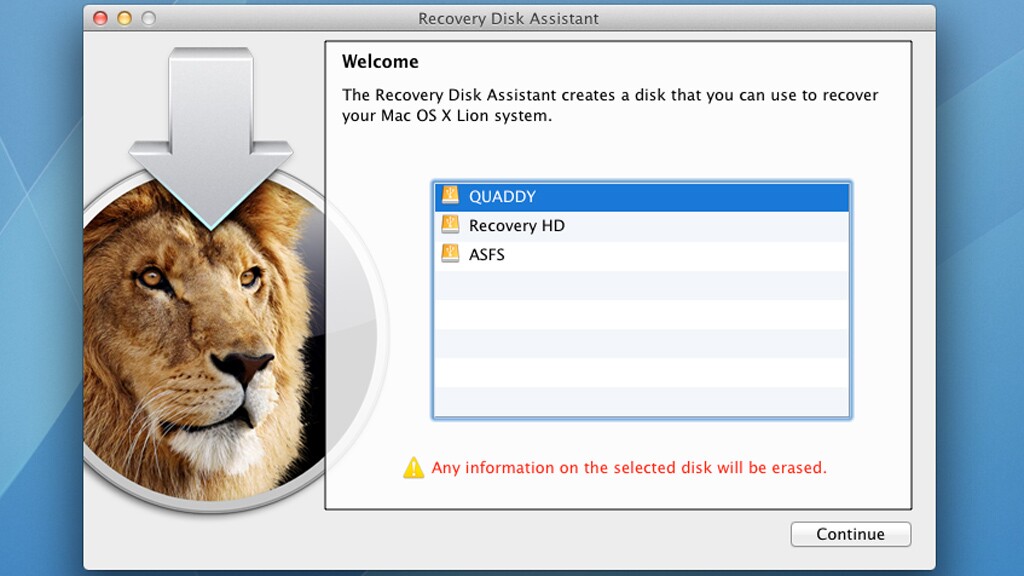Image resolution: width=1024 pixels, height=576 pixels.
Task: Click the orange drive icon beside Recovery HD
Action: (x=450, y=226)
